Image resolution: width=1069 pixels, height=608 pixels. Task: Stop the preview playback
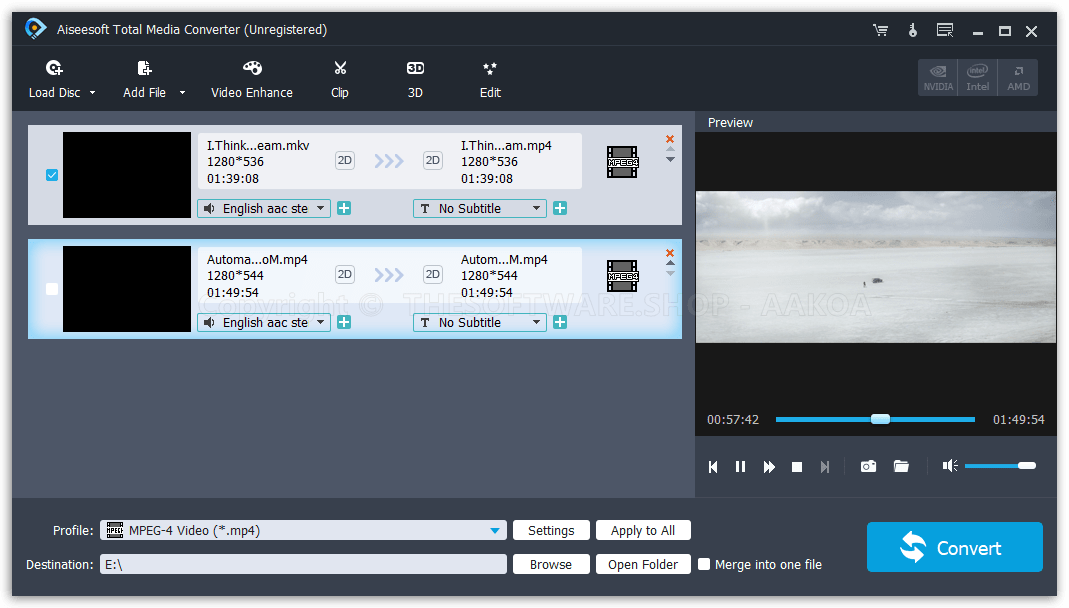[797, 467]
